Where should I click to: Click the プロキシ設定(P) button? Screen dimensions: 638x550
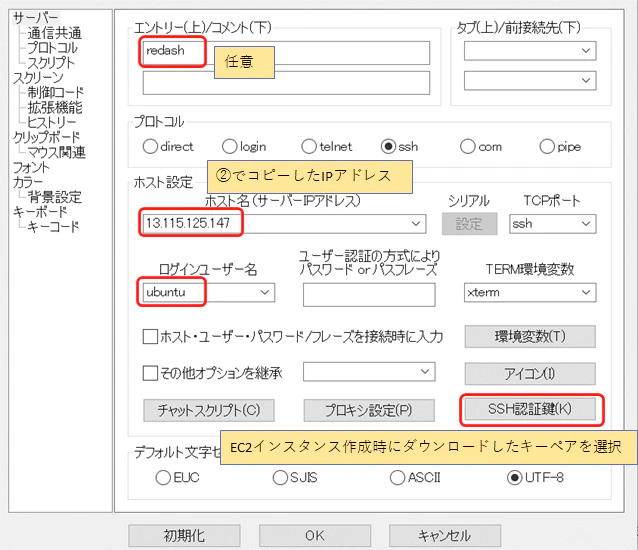(x=369, y=410)
